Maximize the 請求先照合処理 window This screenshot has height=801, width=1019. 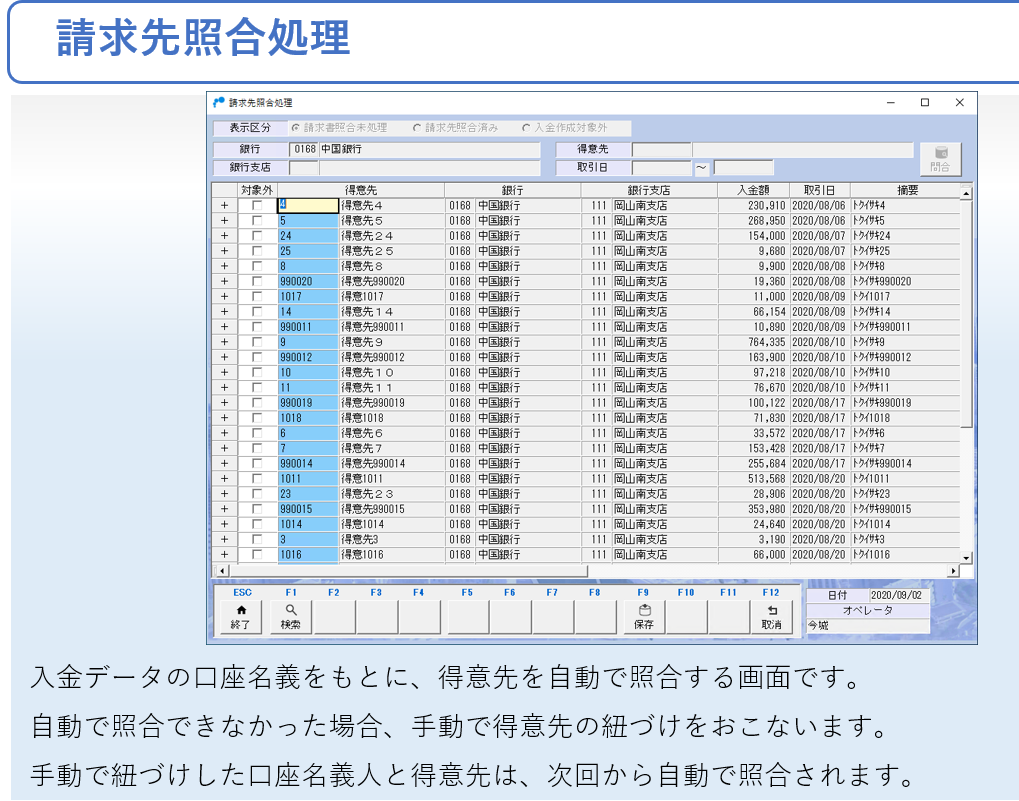[x=925, y=103]
